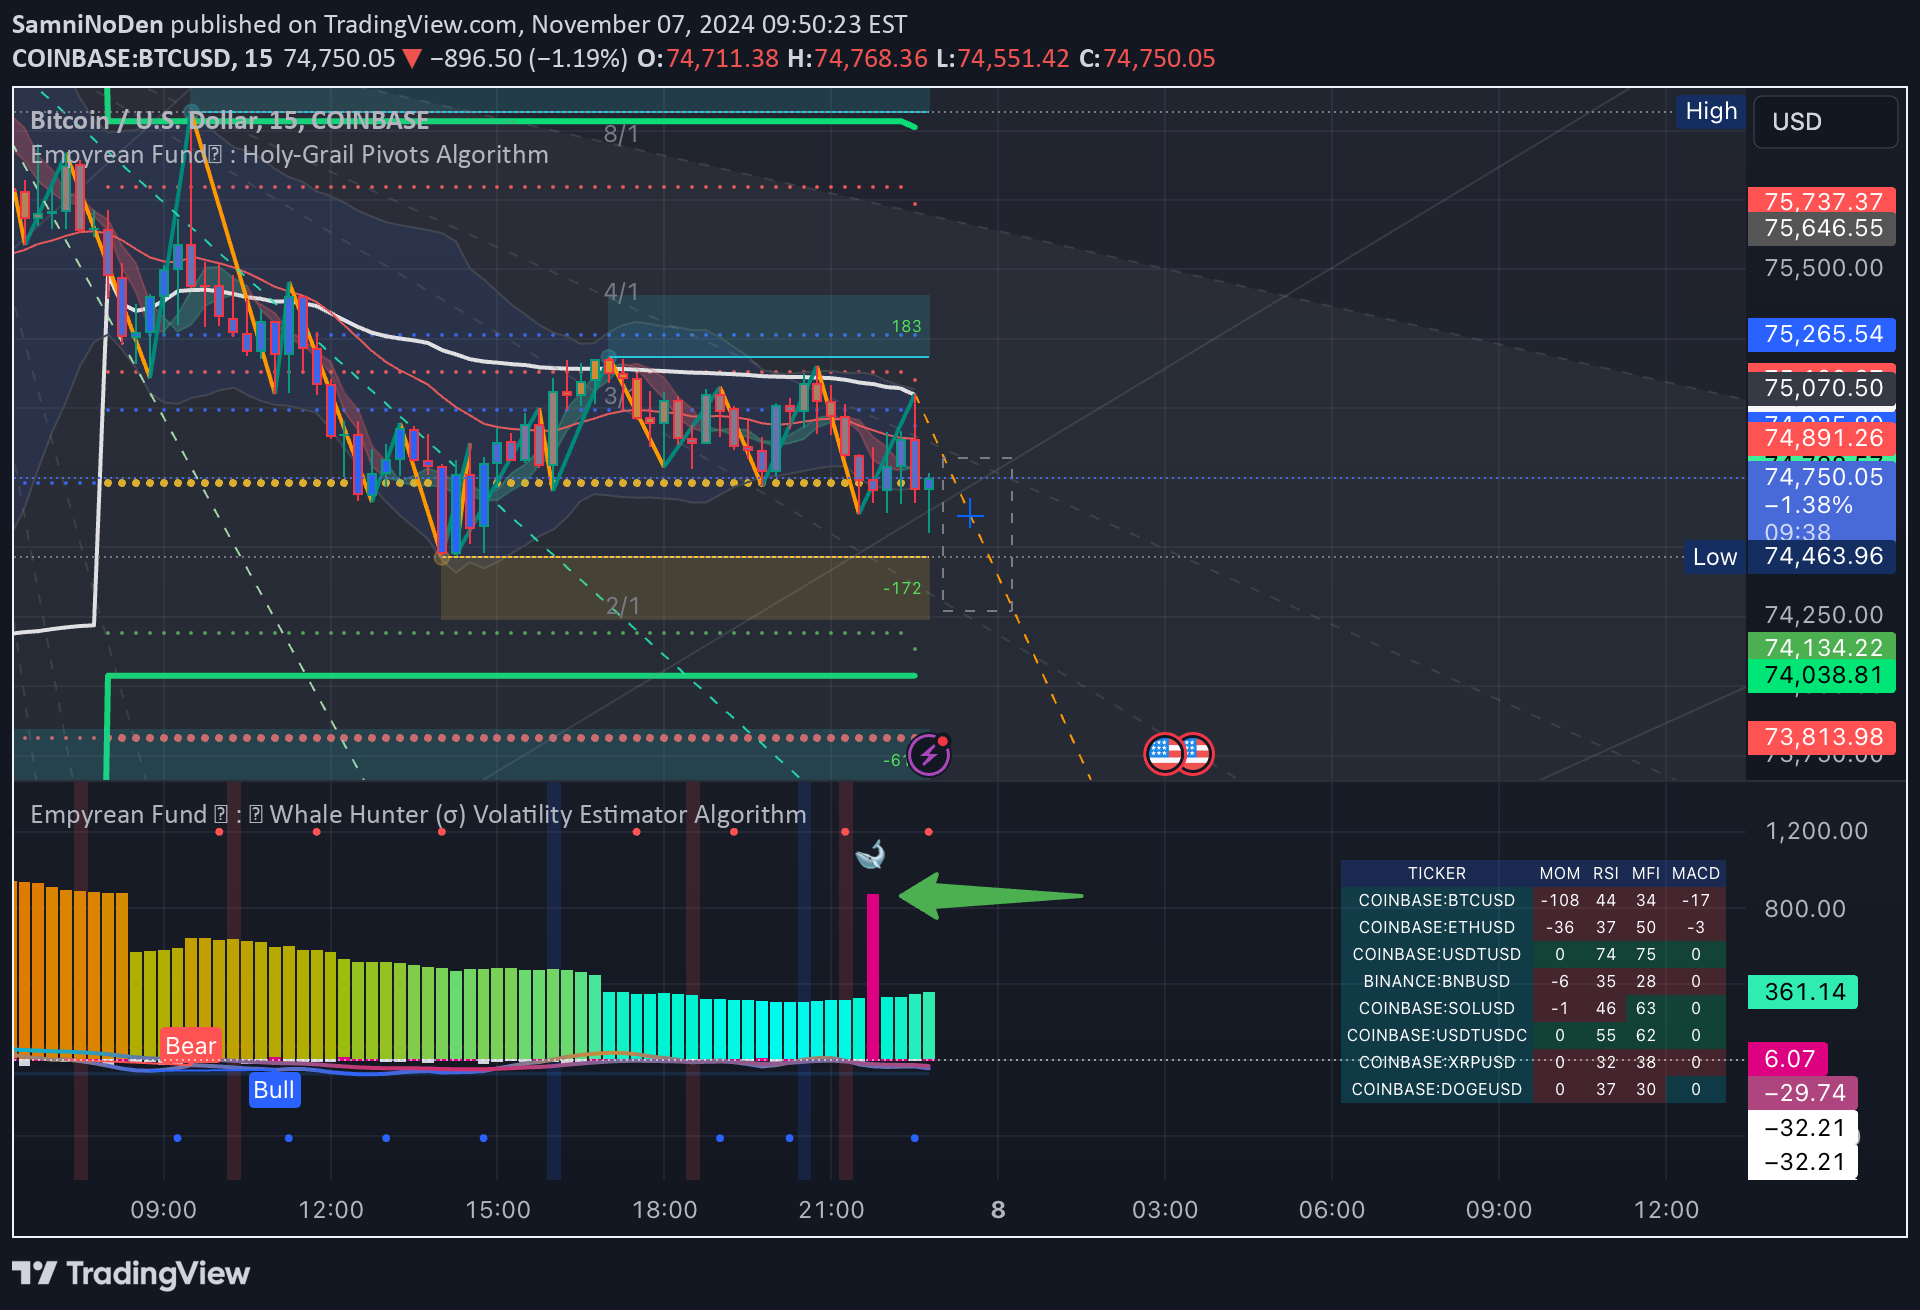The image size is (1920, 1310).
Task: Select the COINBASE:ETHUSD table row
Action: (1533, 927)
